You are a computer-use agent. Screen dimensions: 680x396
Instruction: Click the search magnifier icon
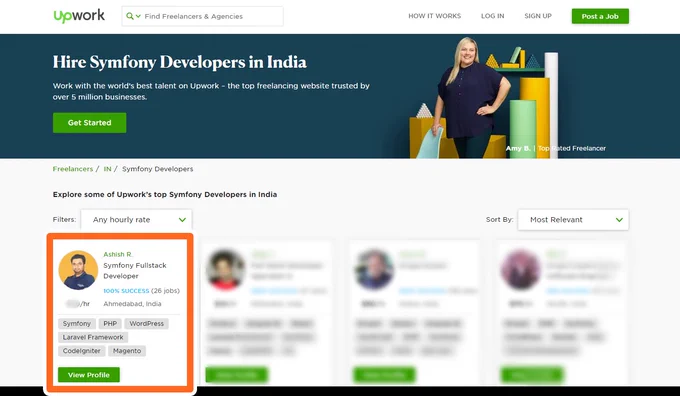coord(130,16)
